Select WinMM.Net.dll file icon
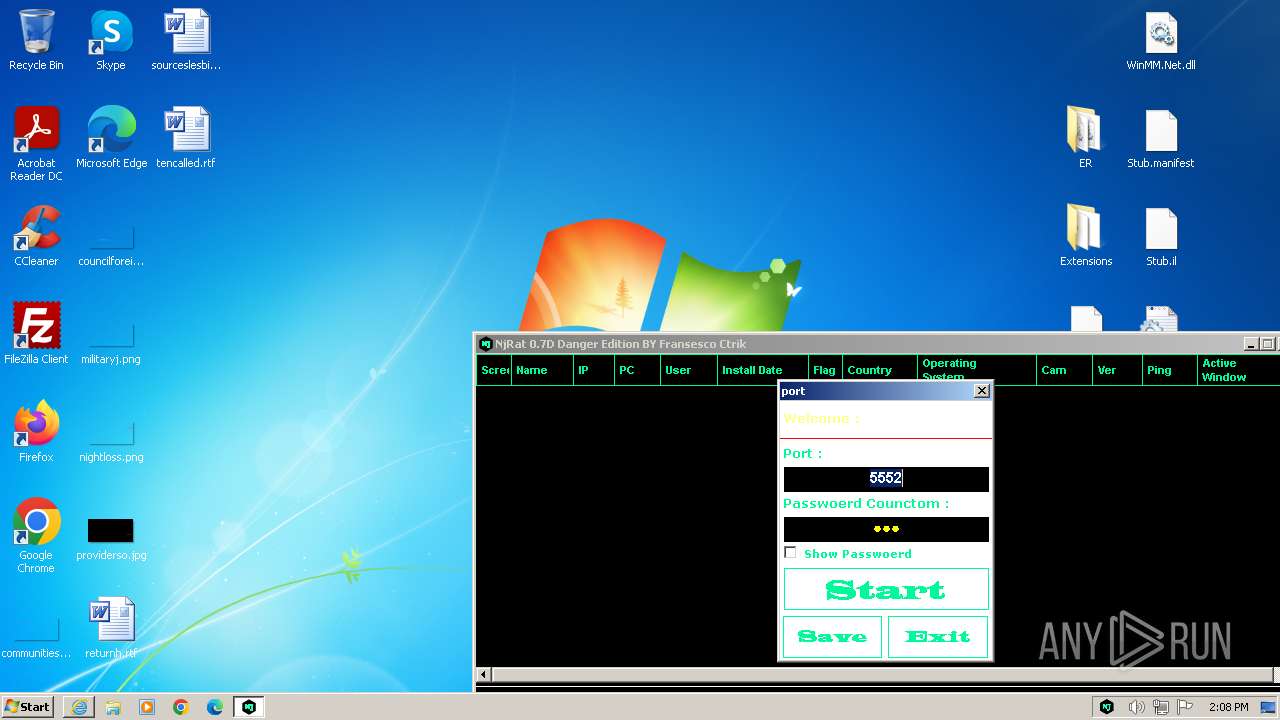1280x720 pixels. pyautogui.click(x=1161, y=40)
